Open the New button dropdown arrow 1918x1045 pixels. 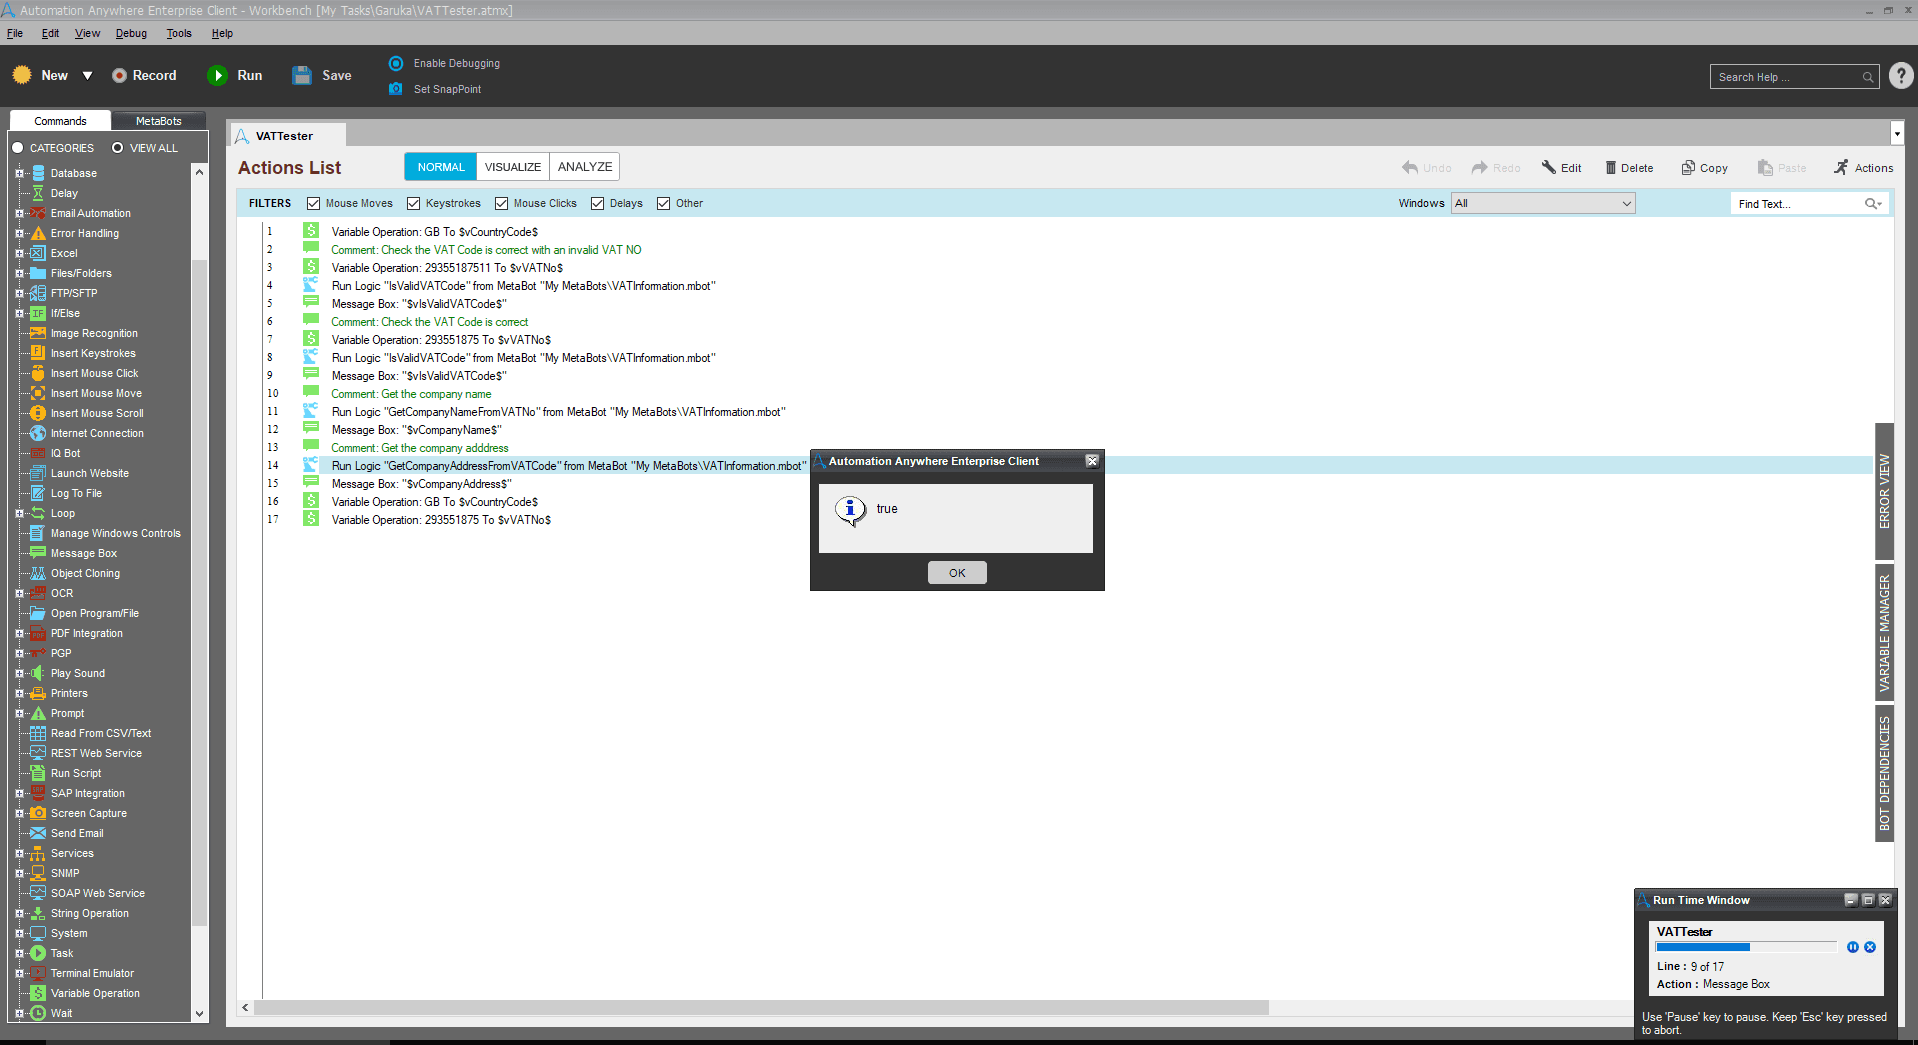(x=88, y=76)
